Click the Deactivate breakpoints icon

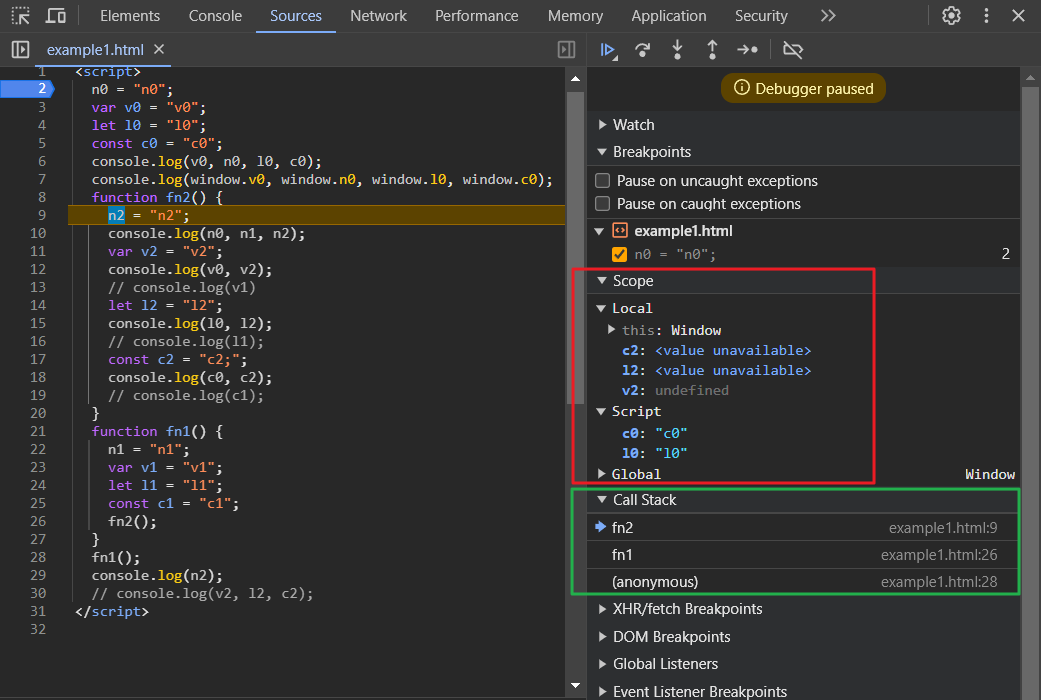click(x=793, y=49)
